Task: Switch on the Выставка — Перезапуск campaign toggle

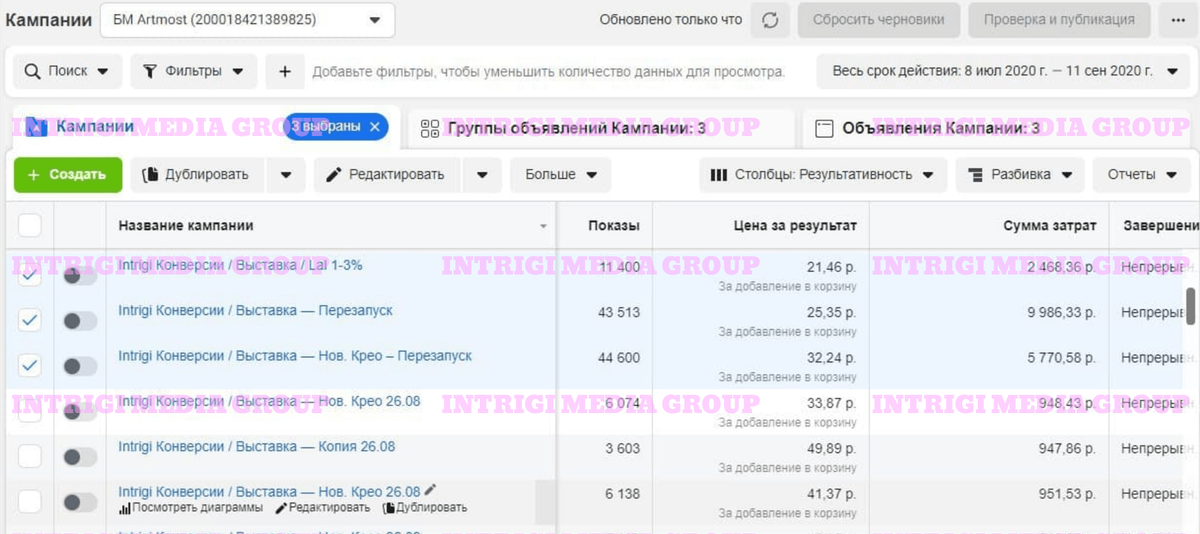Action: 80,321
